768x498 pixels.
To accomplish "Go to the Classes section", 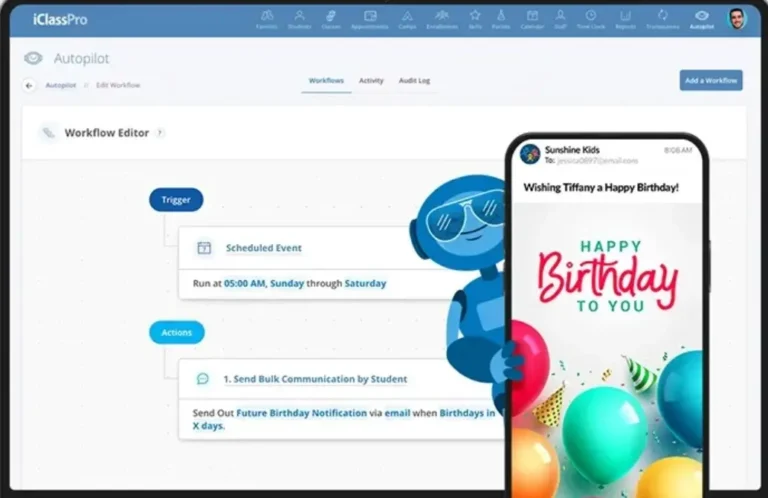I will click(331, 20).
